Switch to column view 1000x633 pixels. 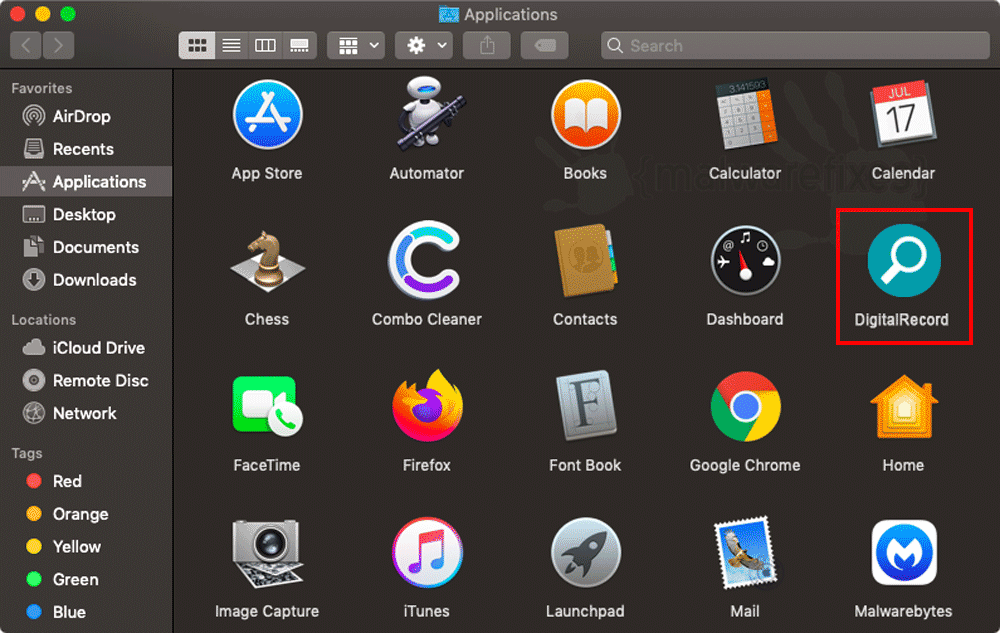(x=265, y=45)
